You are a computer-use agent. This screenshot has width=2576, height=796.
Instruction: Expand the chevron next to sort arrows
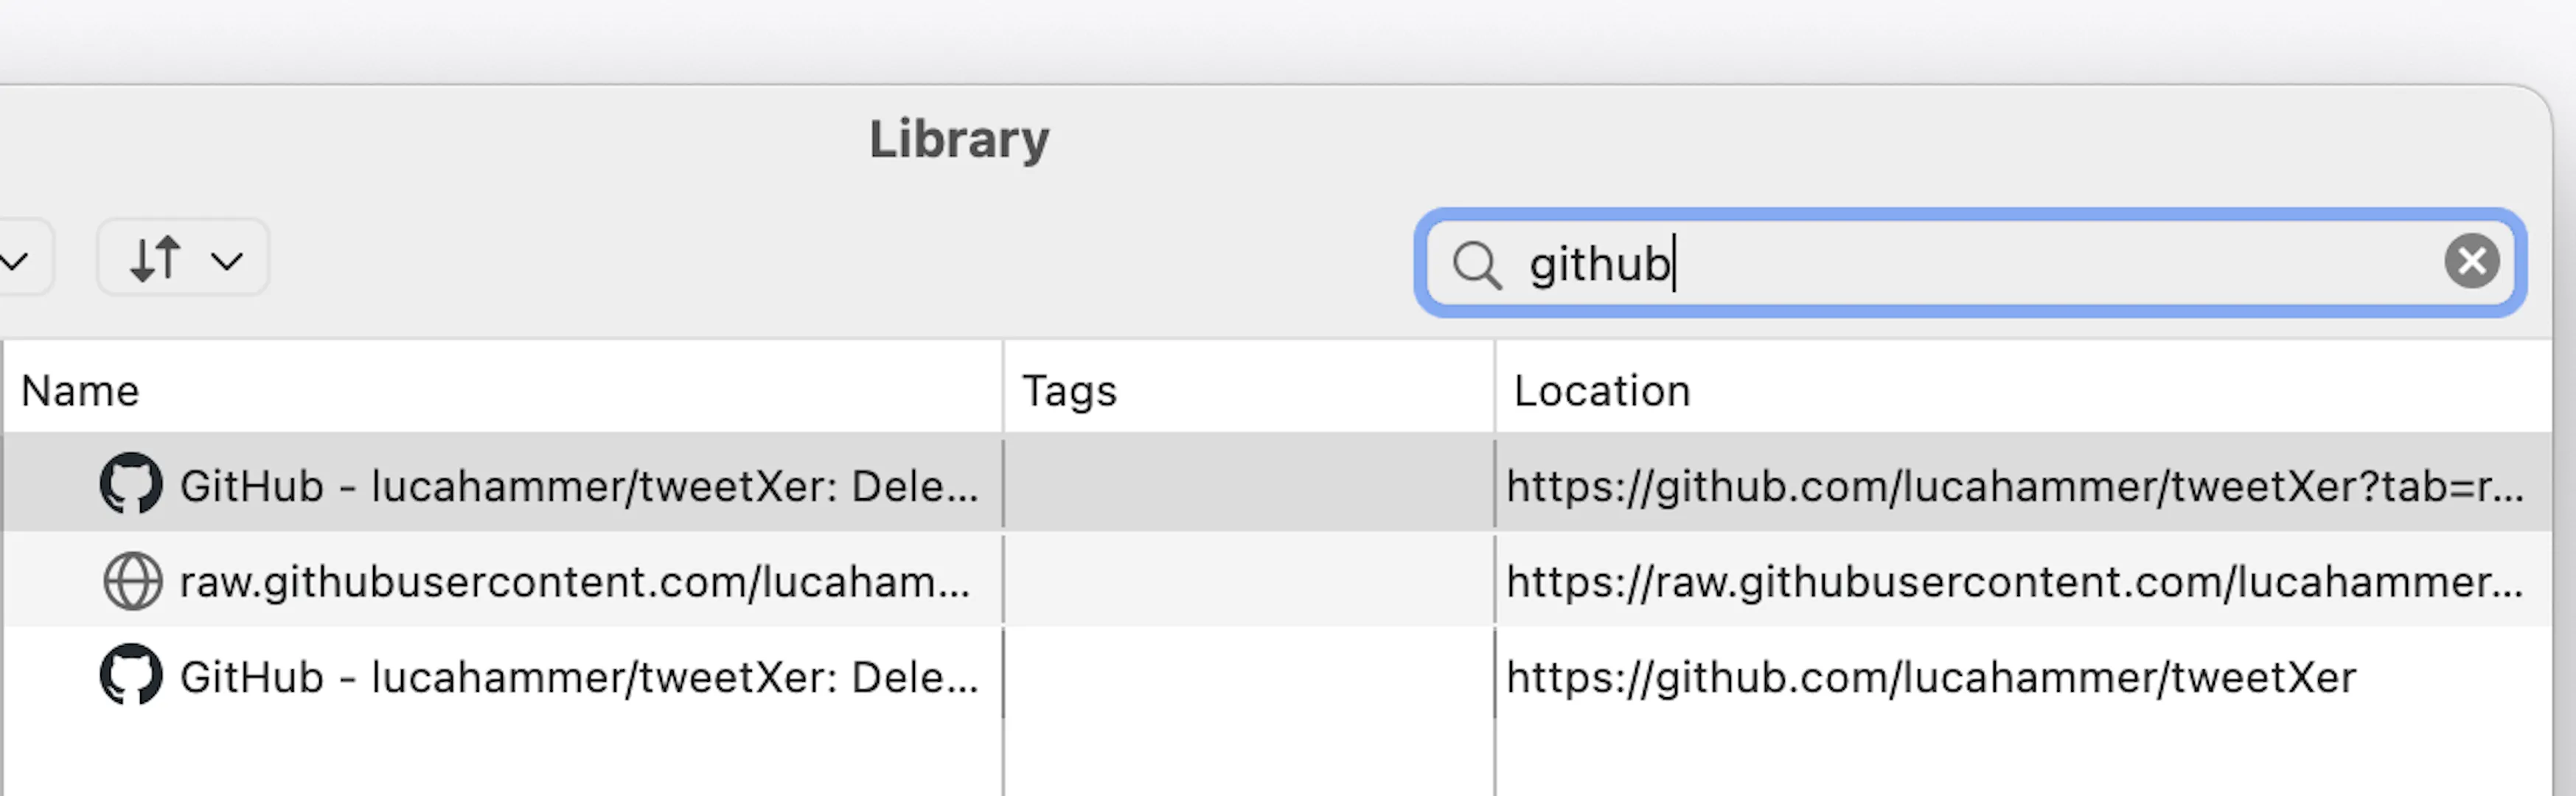tap(227, 262)
